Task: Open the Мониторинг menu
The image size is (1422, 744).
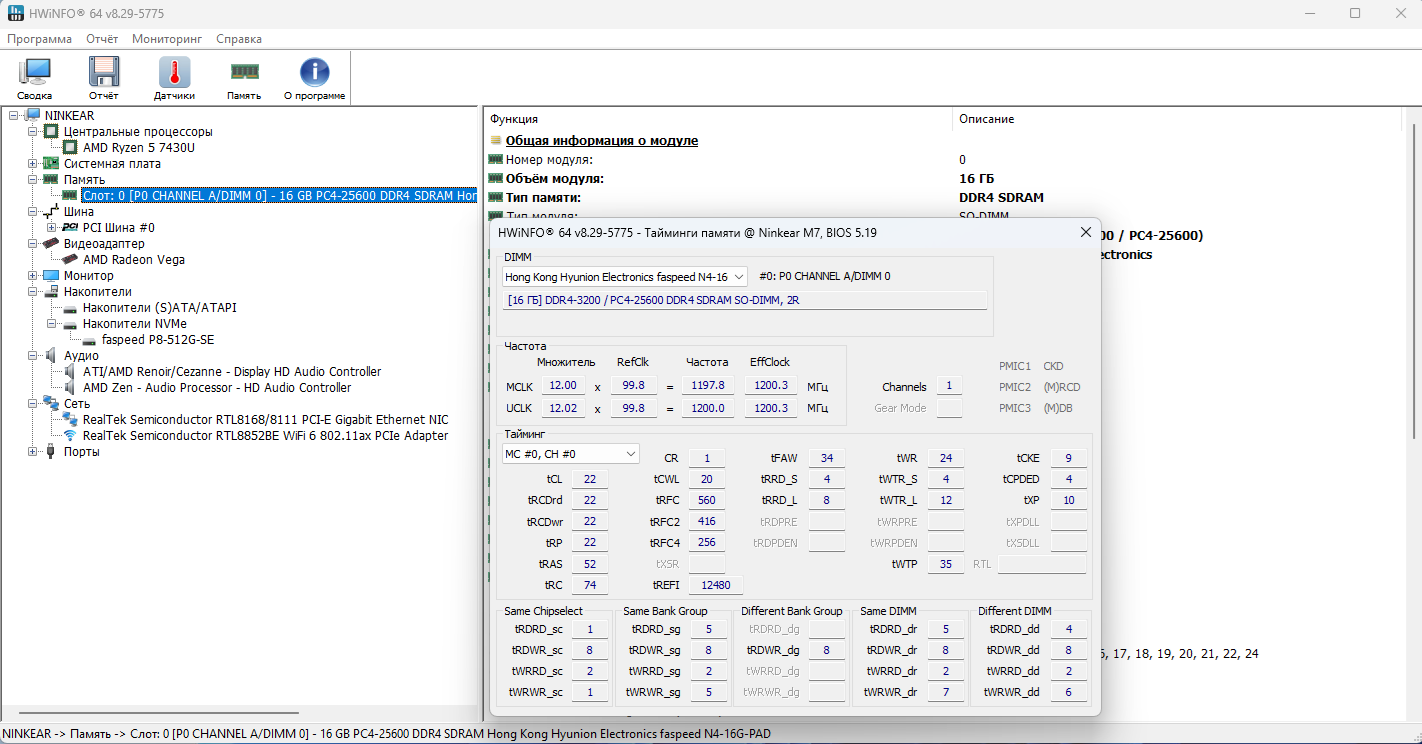Action: [167, 39]
